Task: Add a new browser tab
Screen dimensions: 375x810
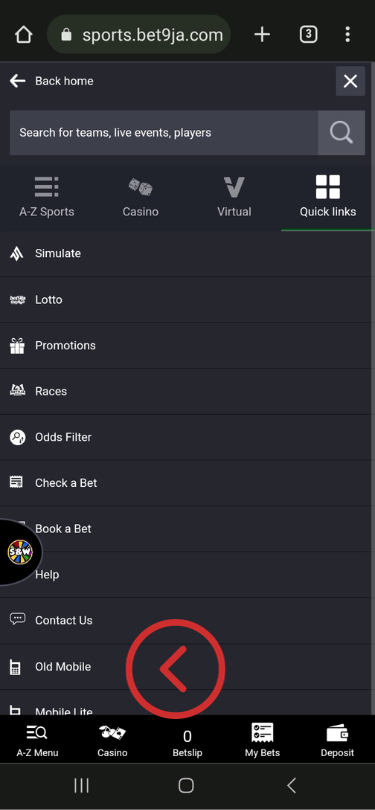Action: [262, 35]
